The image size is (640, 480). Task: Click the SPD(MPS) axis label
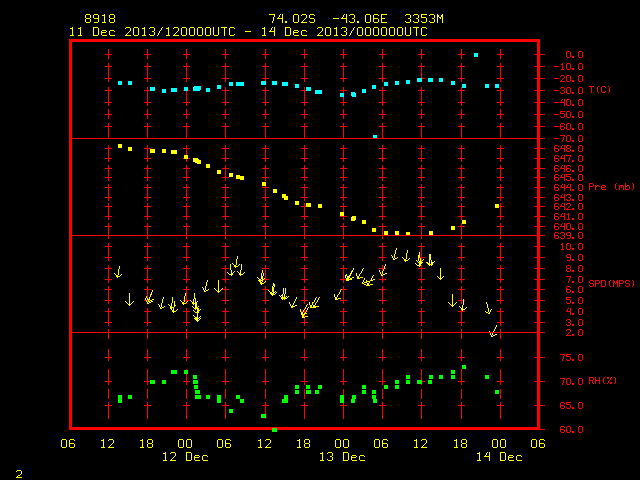click(x=611, y=283)
